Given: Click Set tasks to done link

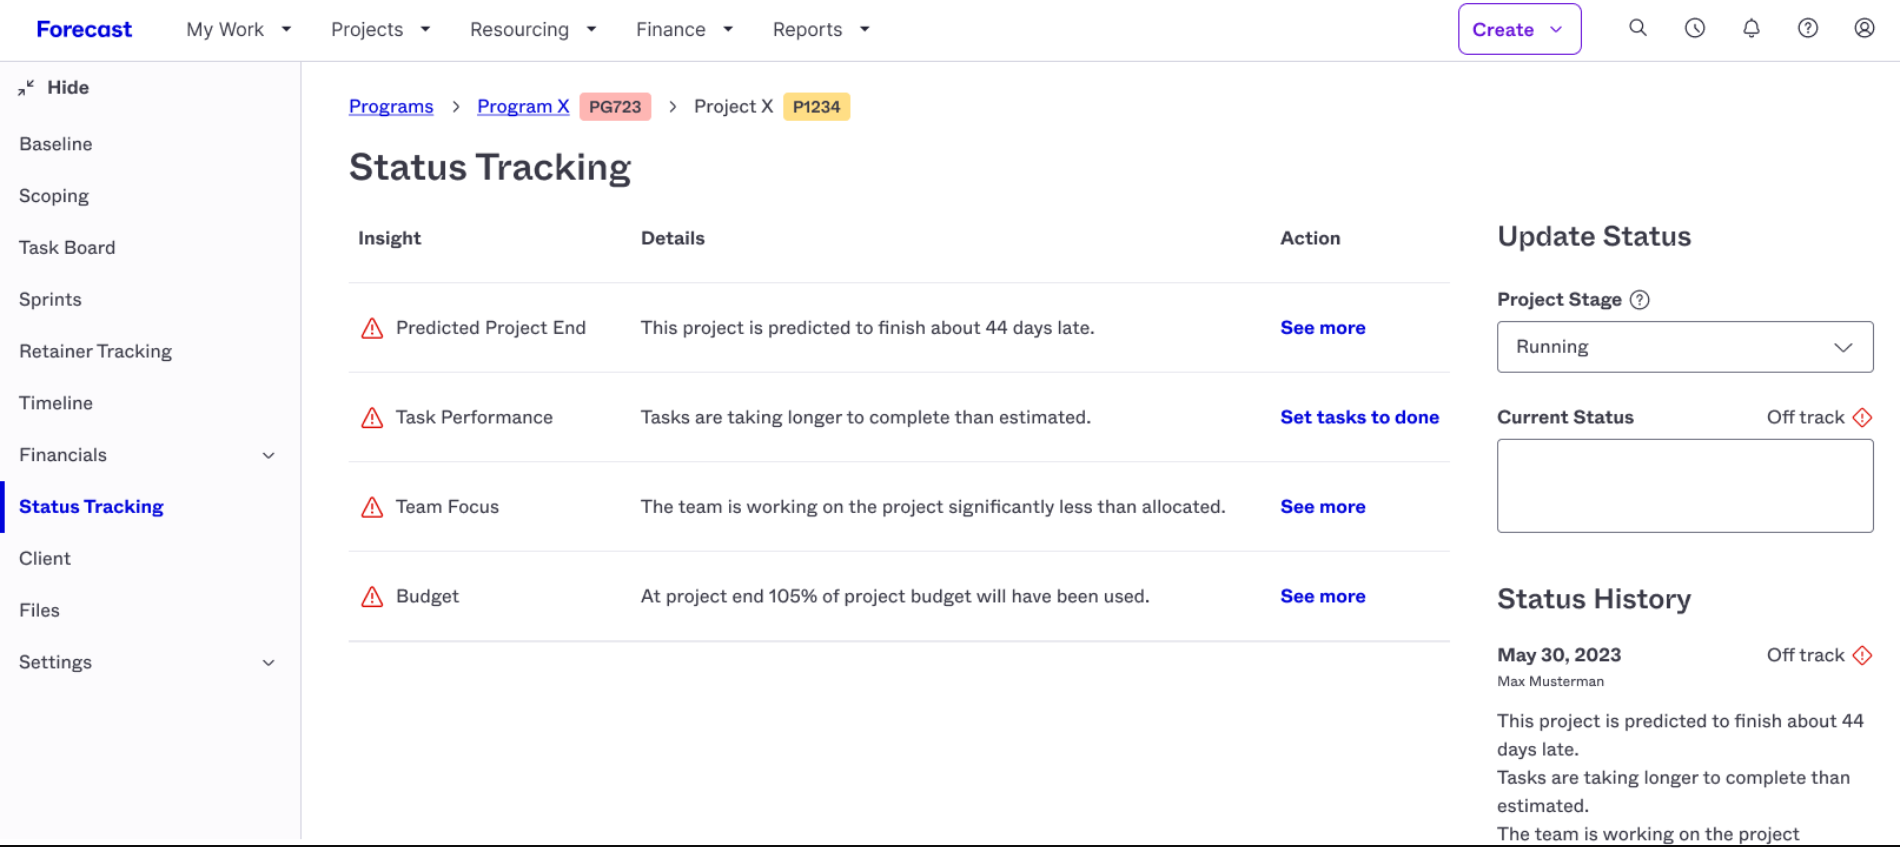Looking at the screenshot, I should click(x=1359, y=417).
